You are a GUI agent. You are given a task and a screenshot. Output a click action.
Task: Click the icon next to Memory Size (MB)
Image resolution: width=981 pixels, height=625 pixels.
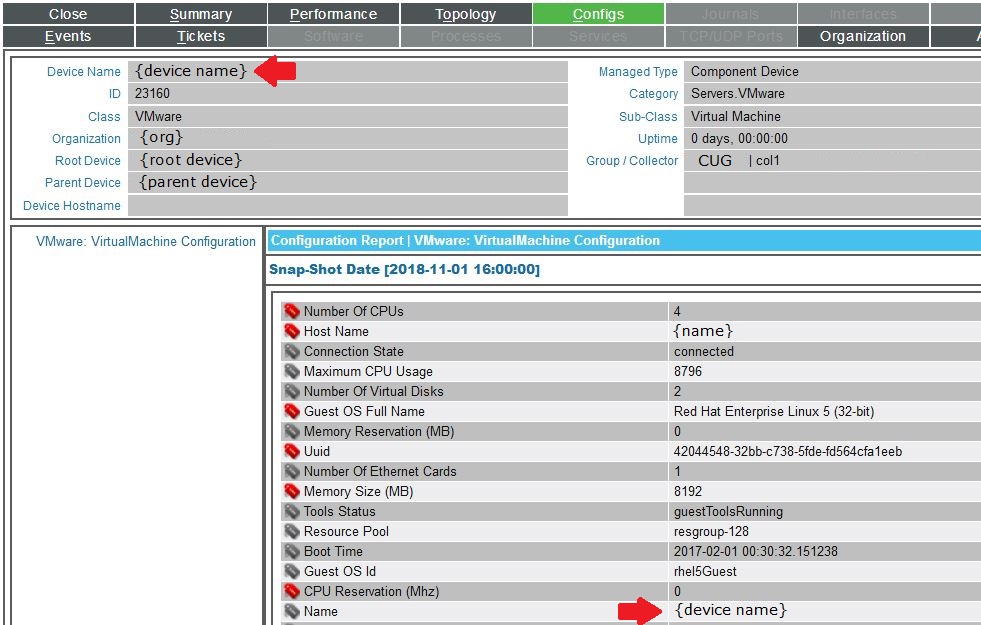point(291,491)
